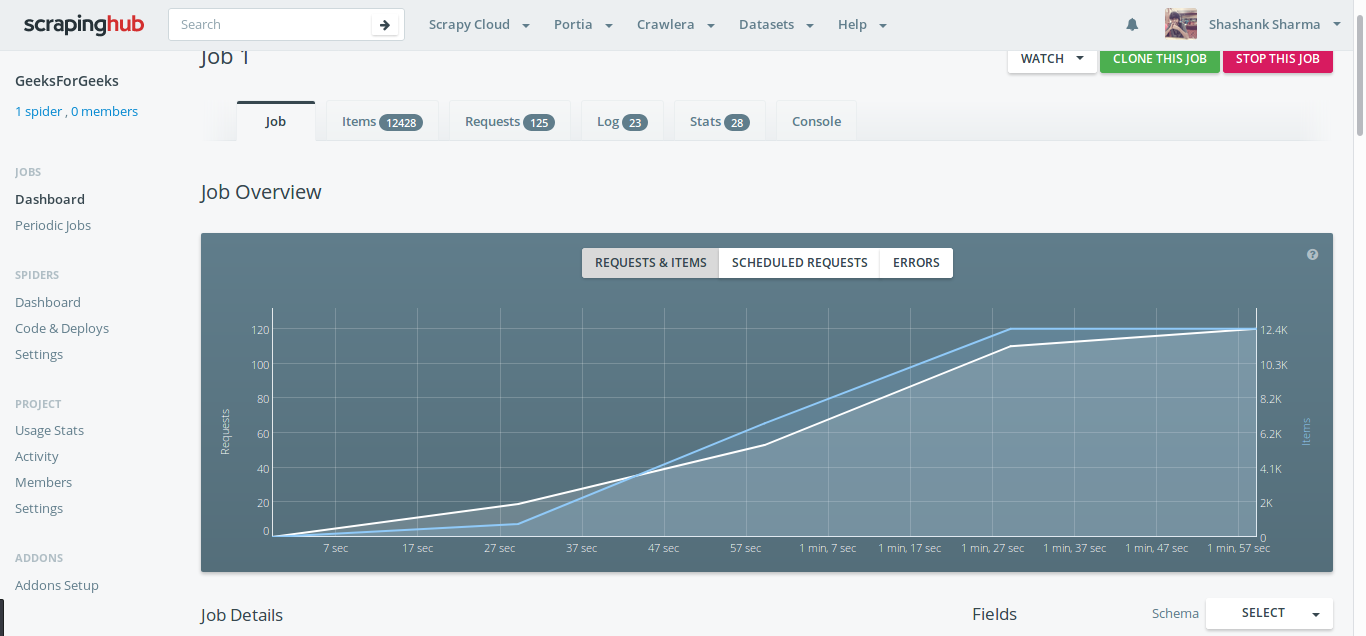The image size is (1366, 636).
Task: Open Spiders Dashboard in sidebar
Action: point(48,302)
